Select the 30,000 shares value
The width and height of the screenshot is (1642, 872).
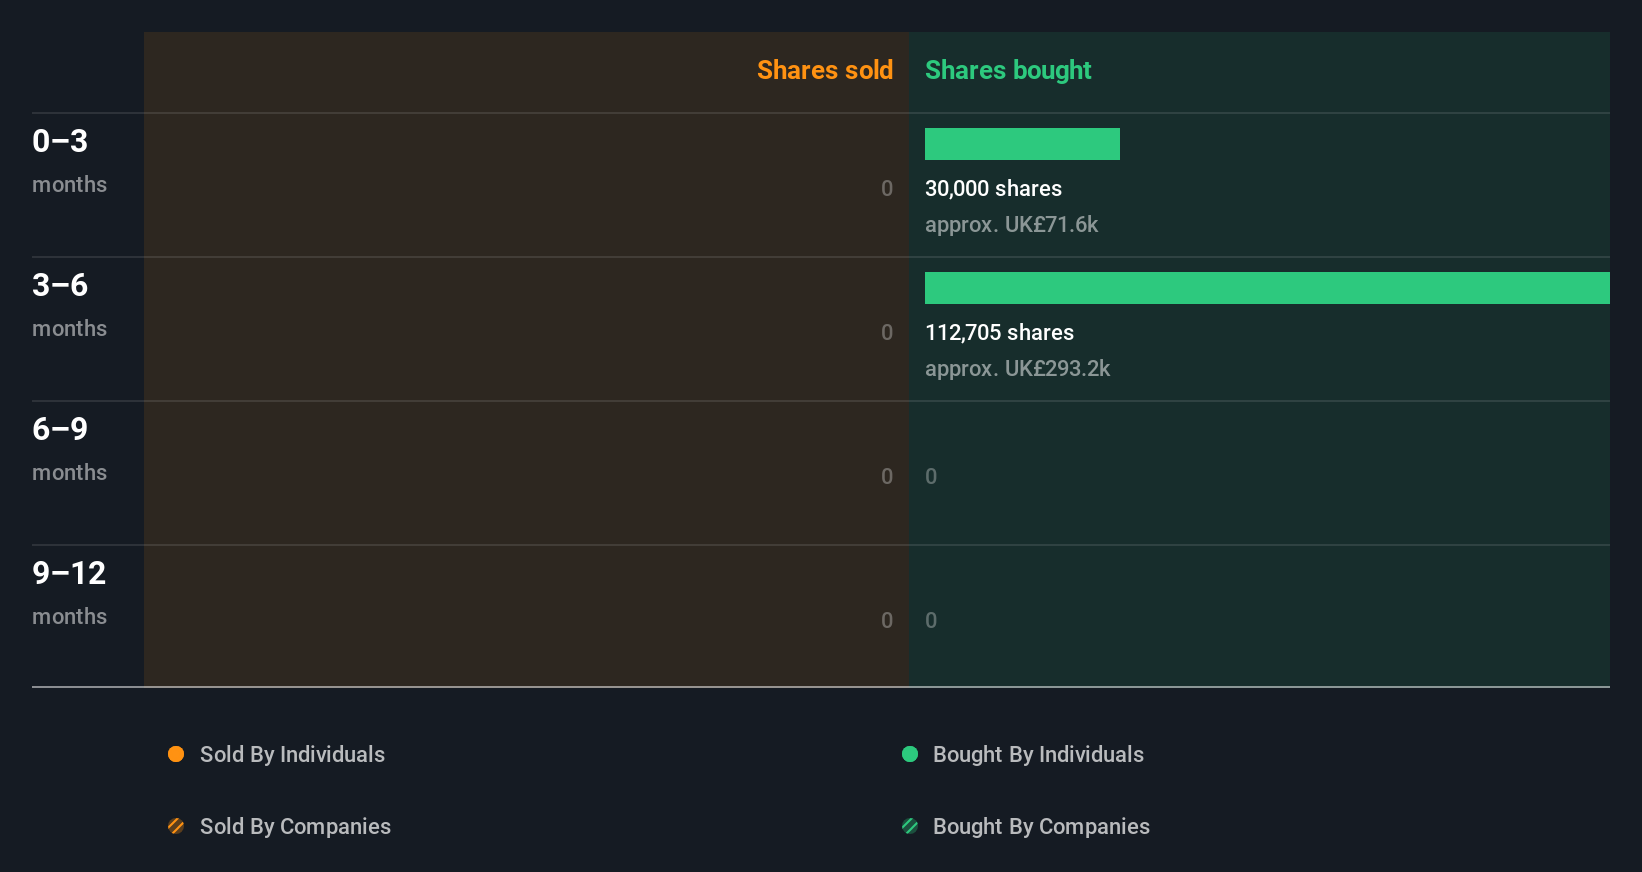[993, 188]
